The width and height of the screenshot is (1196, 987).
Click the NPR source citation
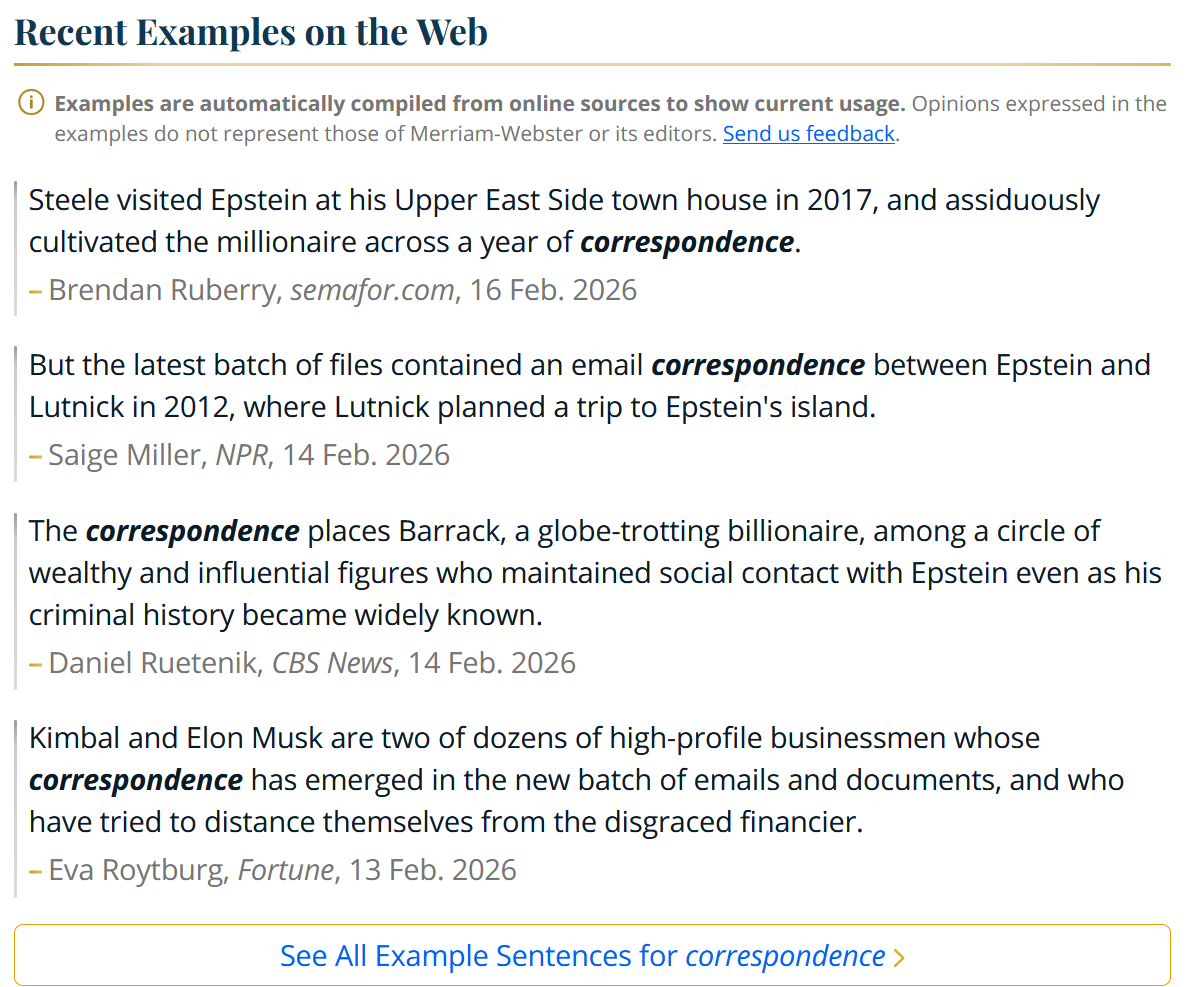pyautogui.click(x=242, y=455)
